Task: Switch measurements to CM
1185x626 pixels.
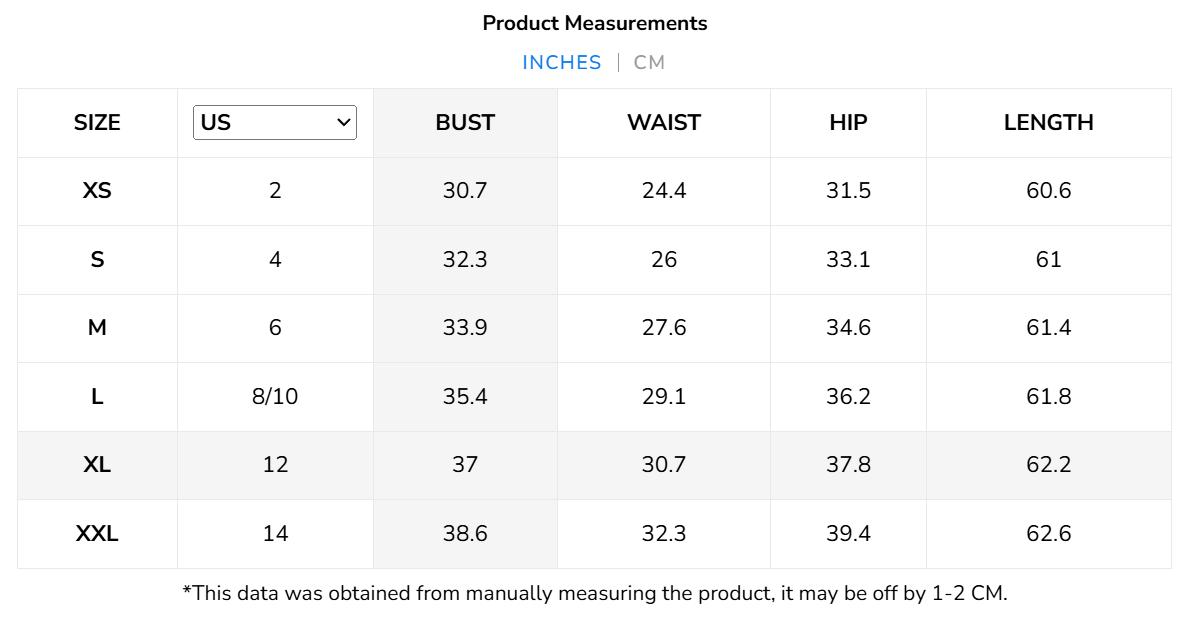Action: [x=649, y=63]
